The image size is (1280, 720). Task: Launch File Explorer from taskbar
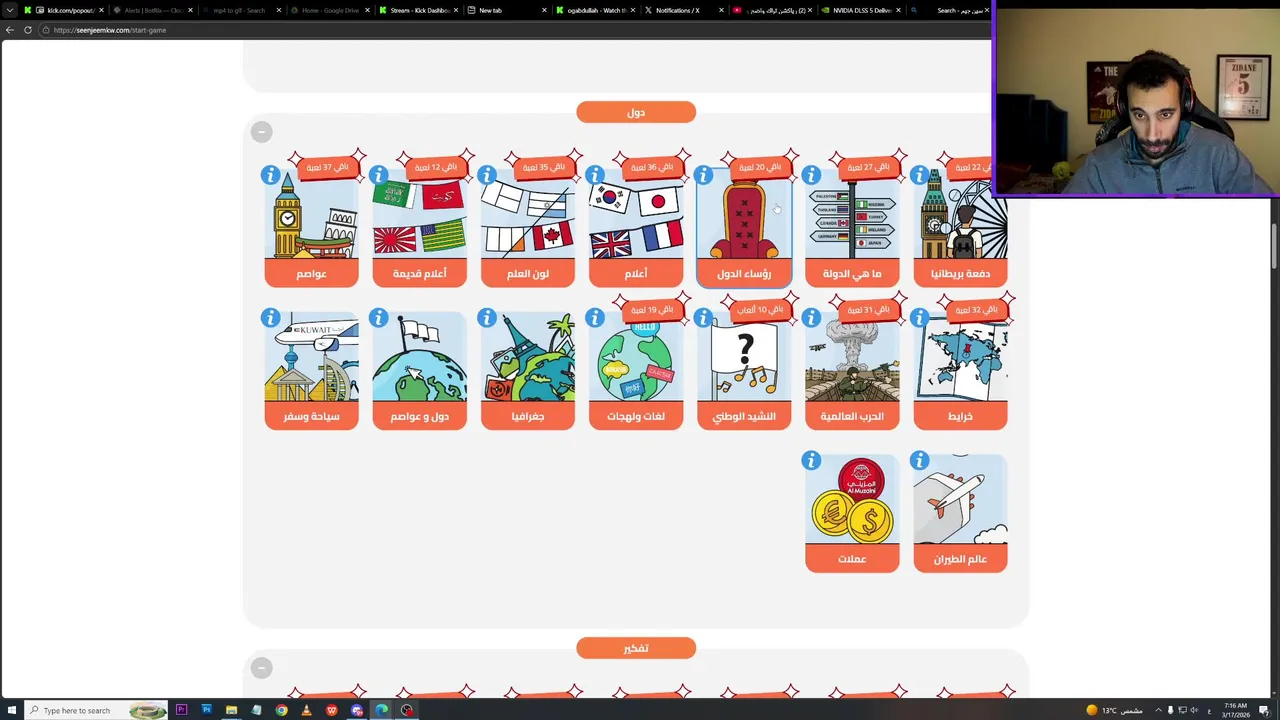tap(231, 710)
